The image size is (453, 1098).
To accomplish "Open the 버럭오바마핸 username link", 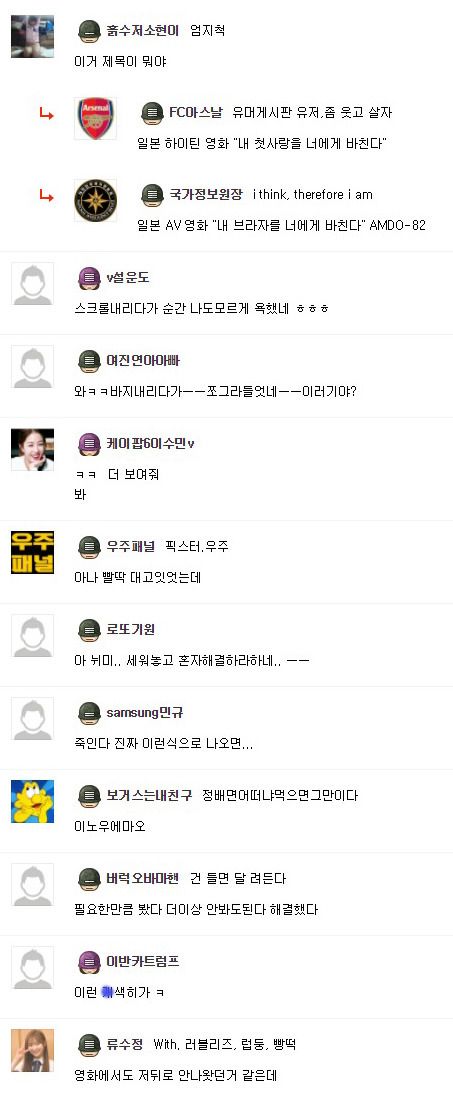I will tap(143, 878).
